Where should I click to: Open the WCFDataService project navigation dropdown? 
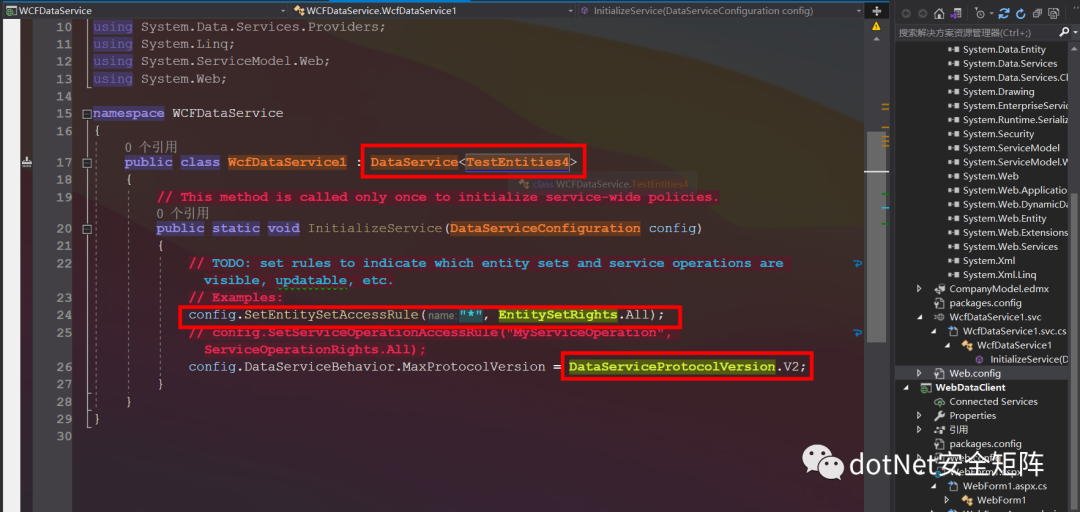tap(145, 11)
